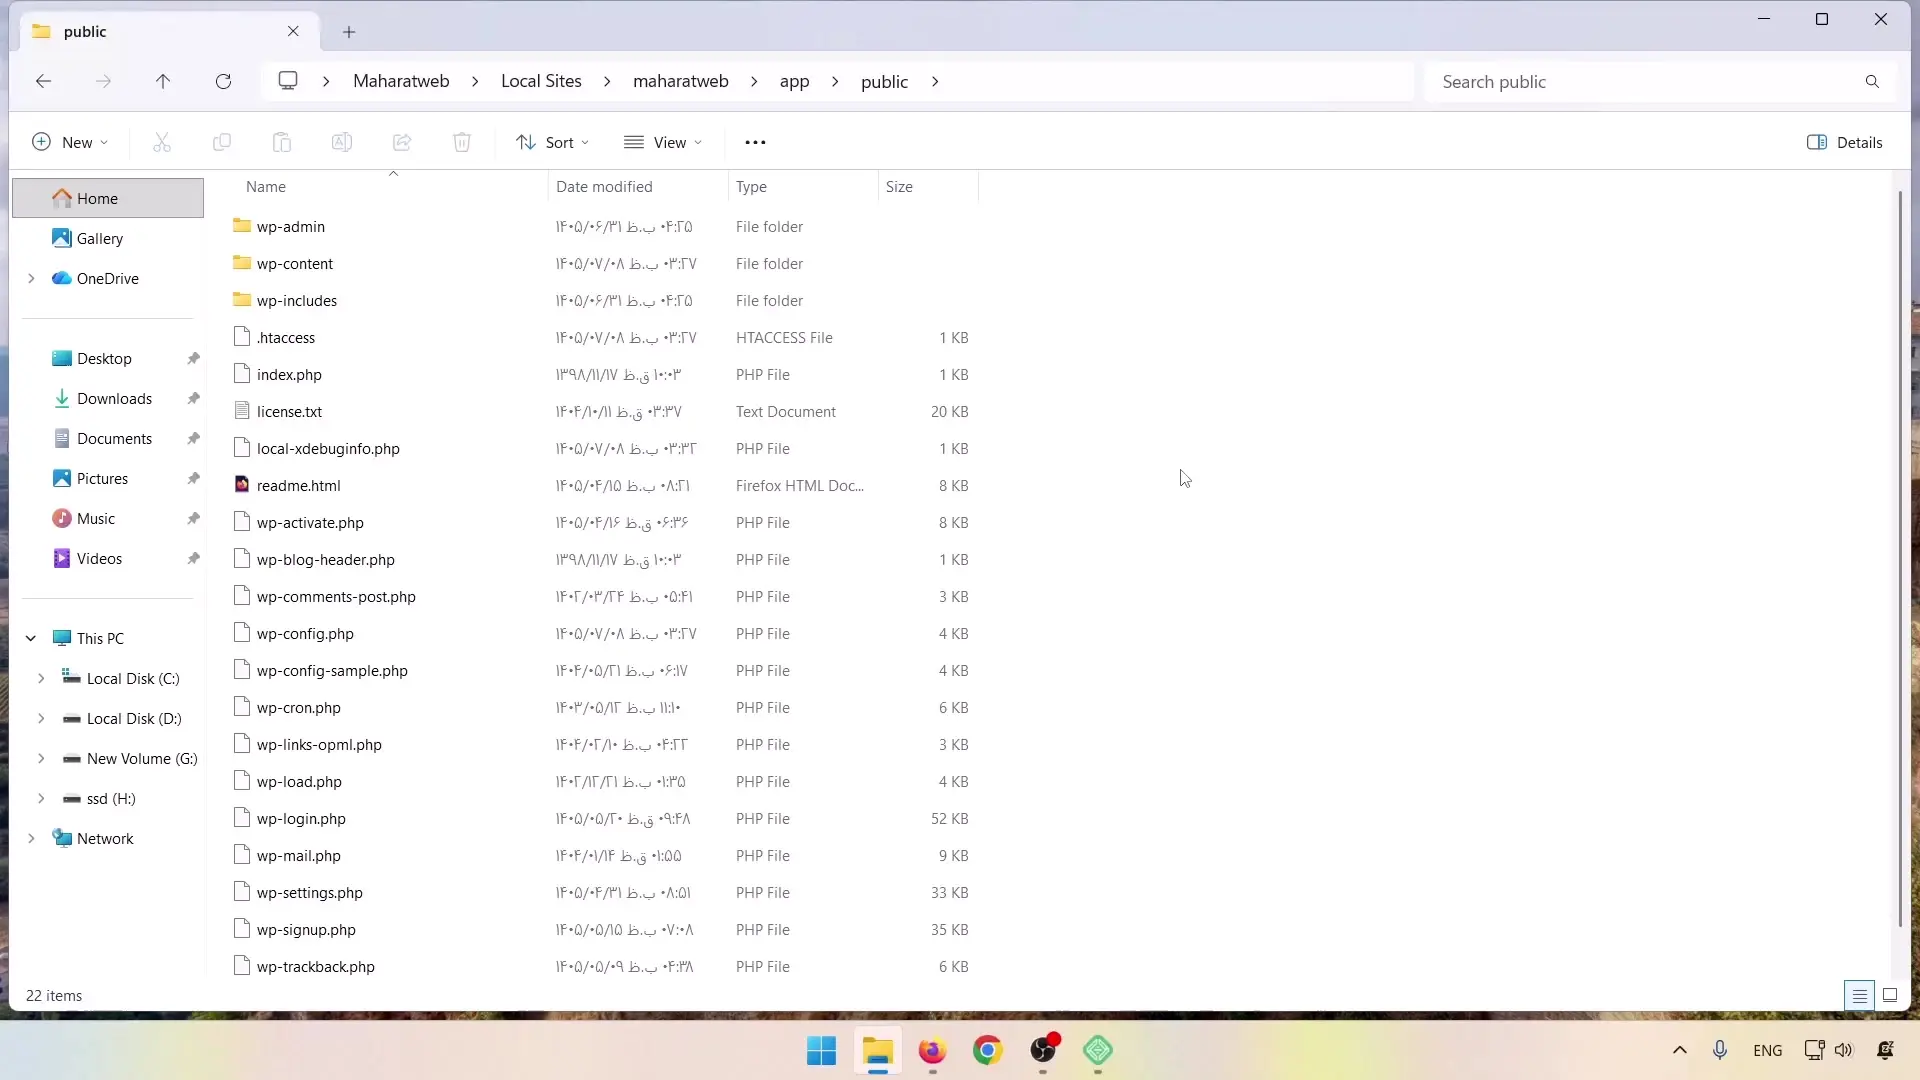Show hidden system tray icons
Viewport: 1920px width, 1080px height.
1680,1050
